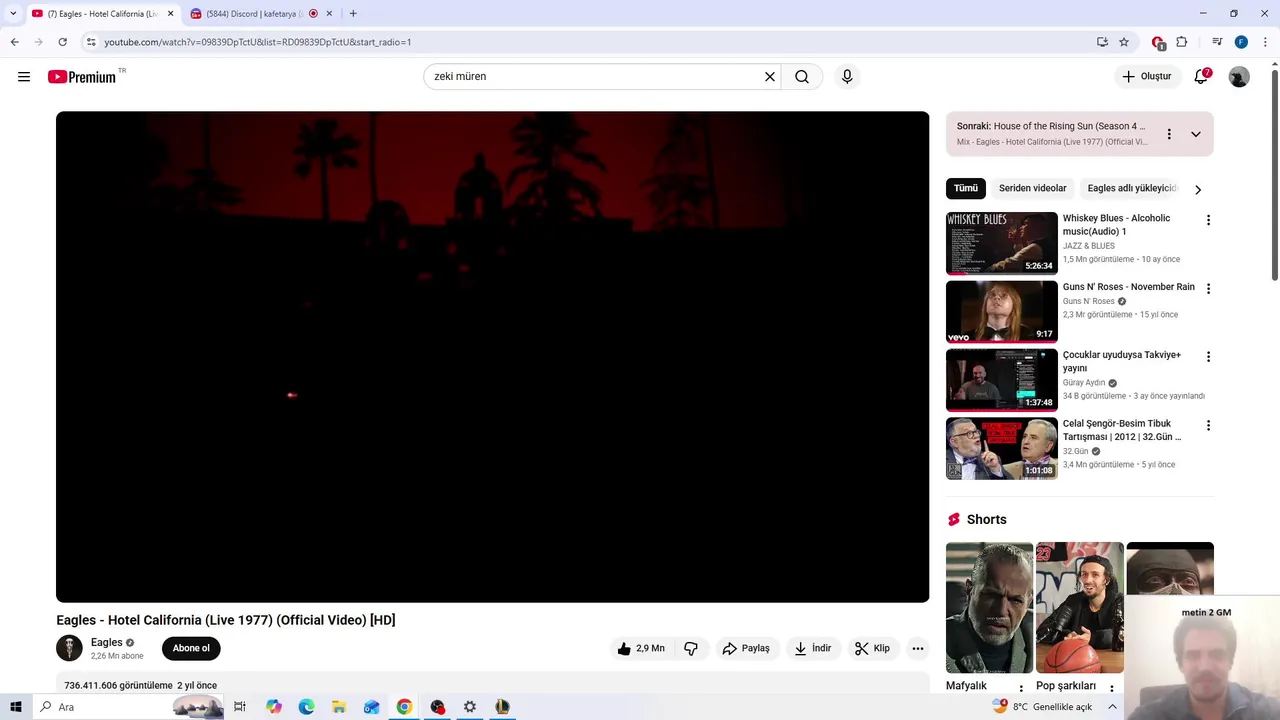This screenshot has height=720, width=1280.
Task: Open the Eagles channel avatar
Action: pyautogui.click(x=69, y=648)
